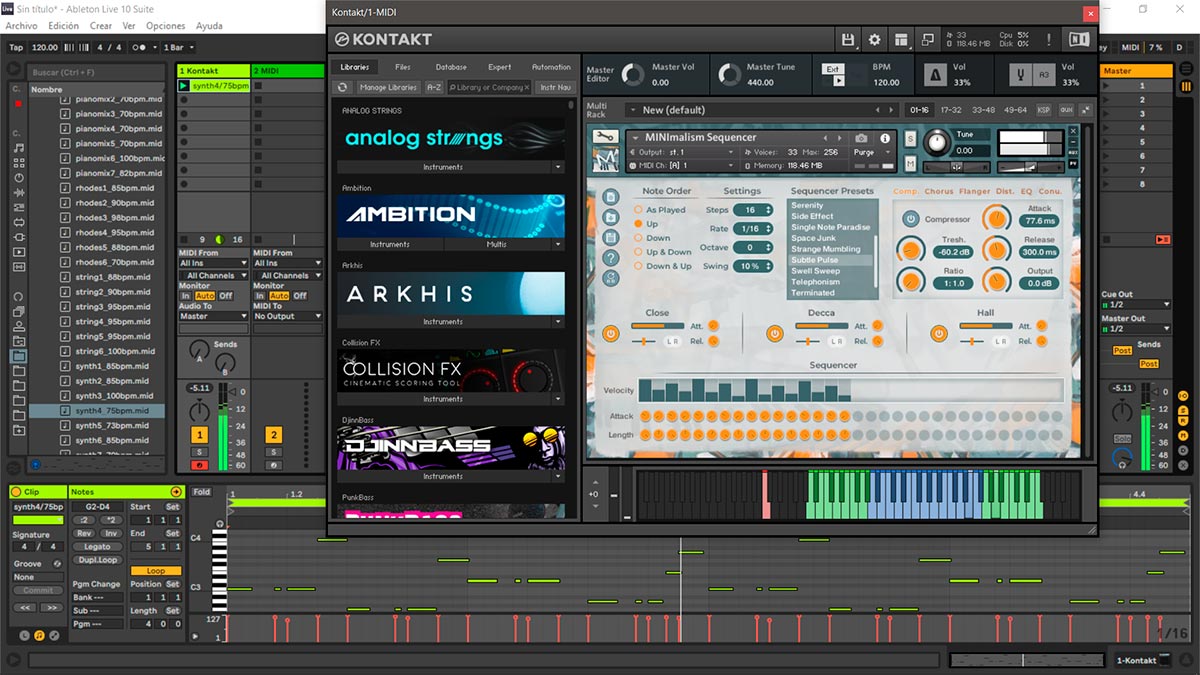Click the MINImalism reset arrows icon
1200x675 pixels.
(610, 279)
